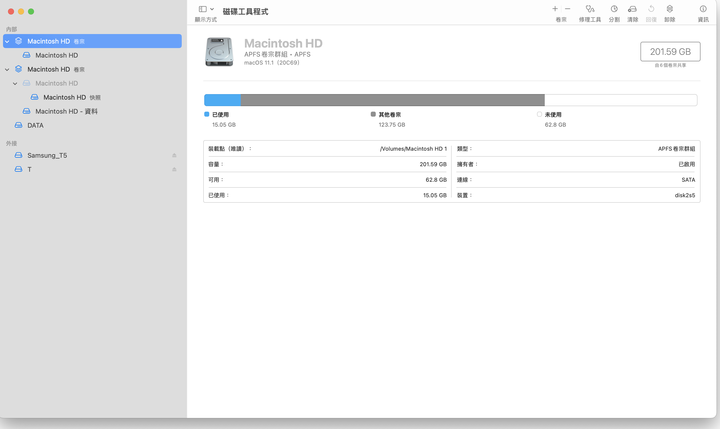Click APFS 卷宗群組 in the 類型 row
The height and width of the screenshot is (429, 720).
tap(676, 149)
